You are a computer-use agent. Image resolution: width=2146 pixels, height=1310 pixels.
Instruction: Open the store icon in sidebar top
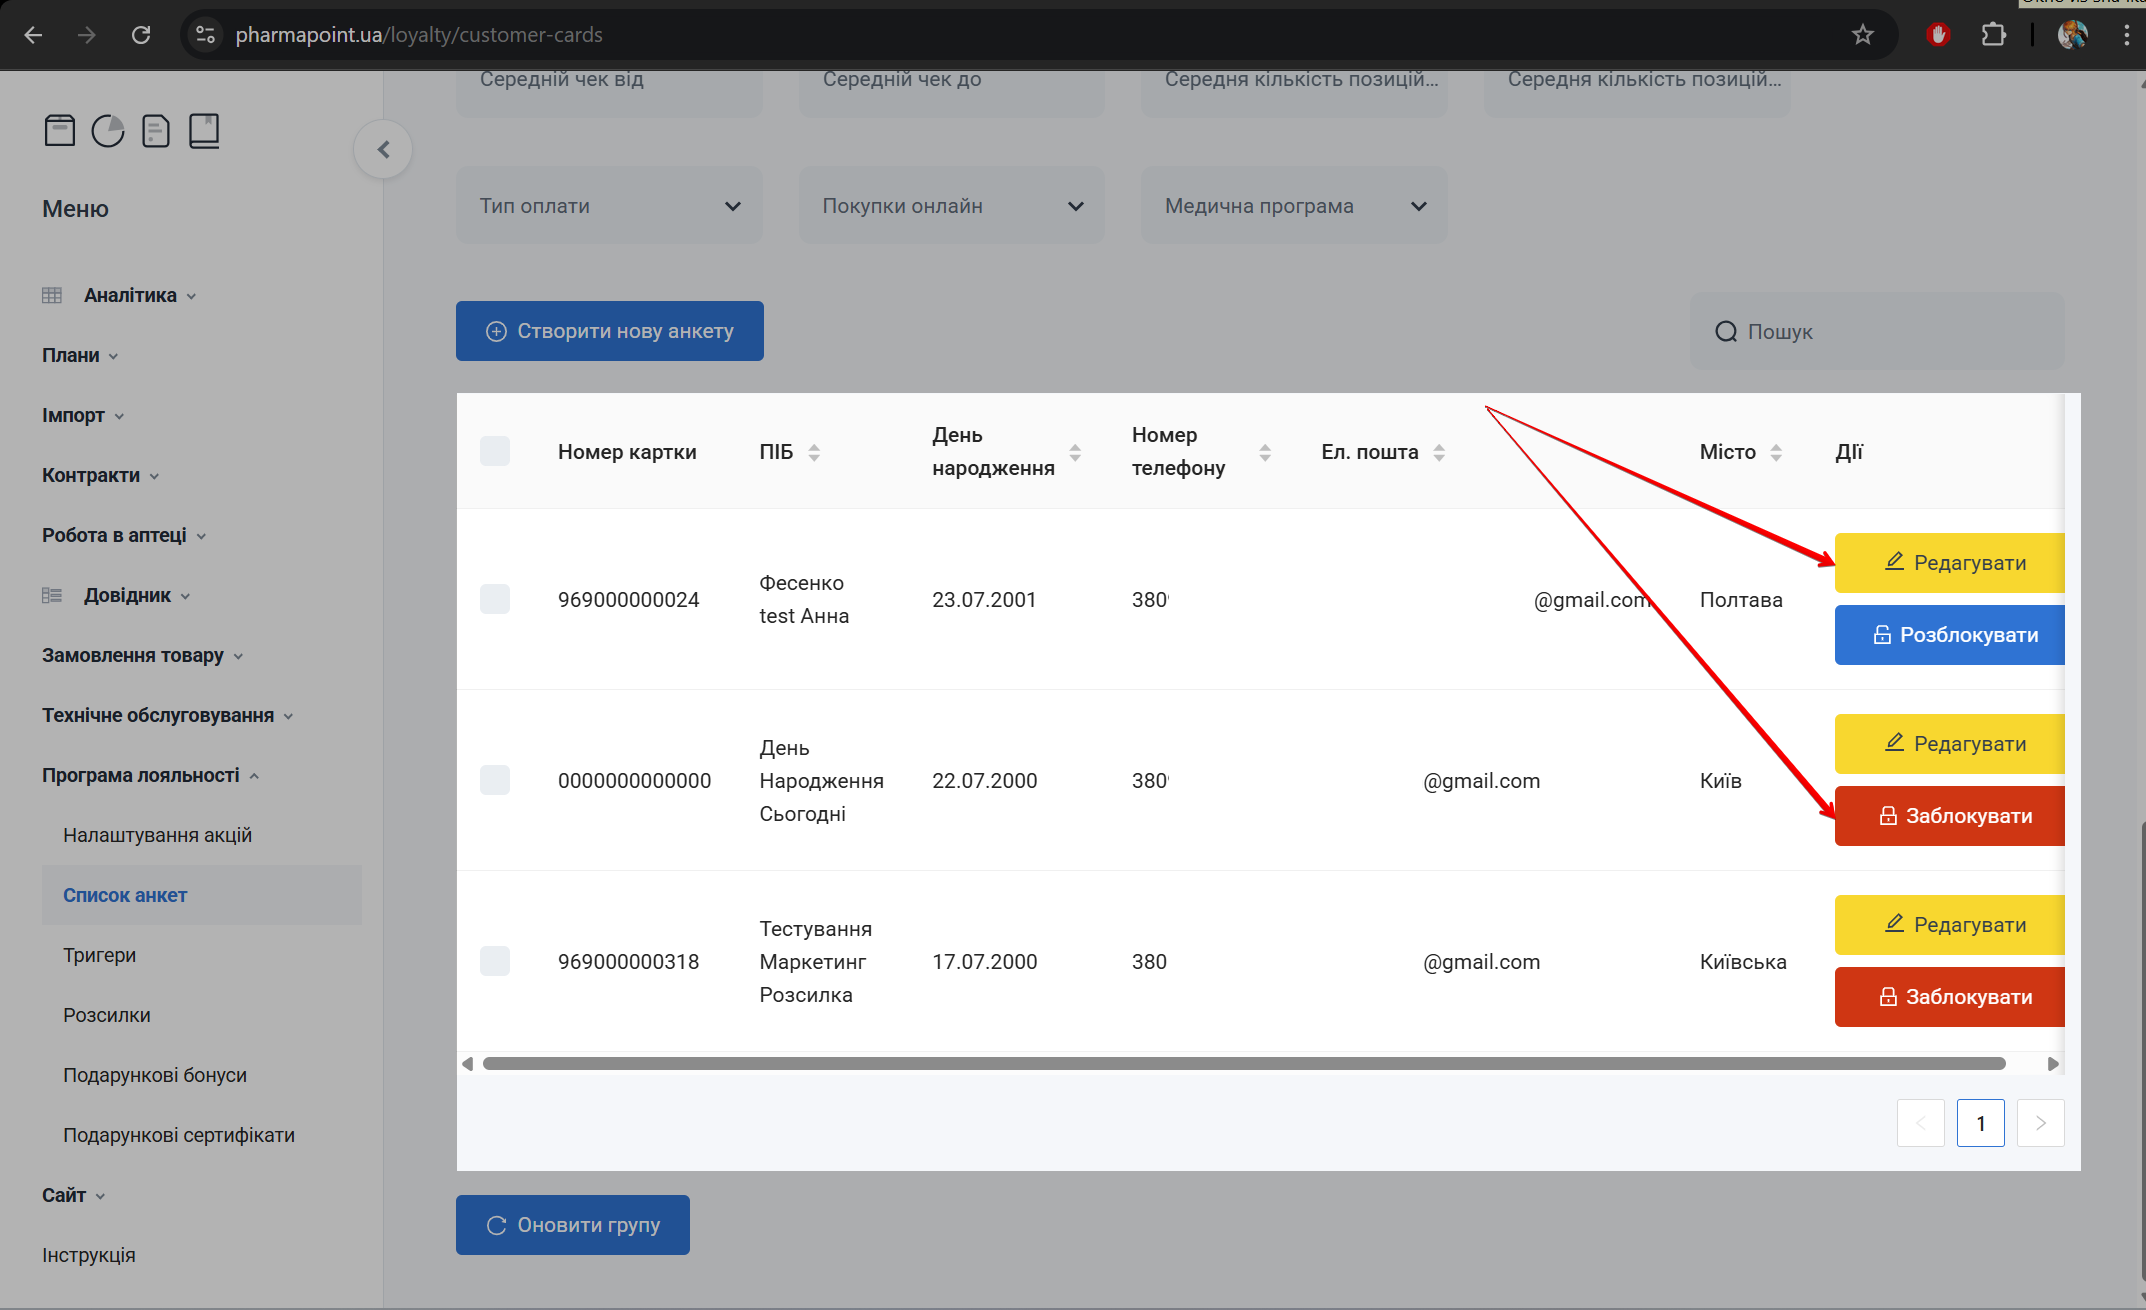pyautogui.click(x=60, y=131)
